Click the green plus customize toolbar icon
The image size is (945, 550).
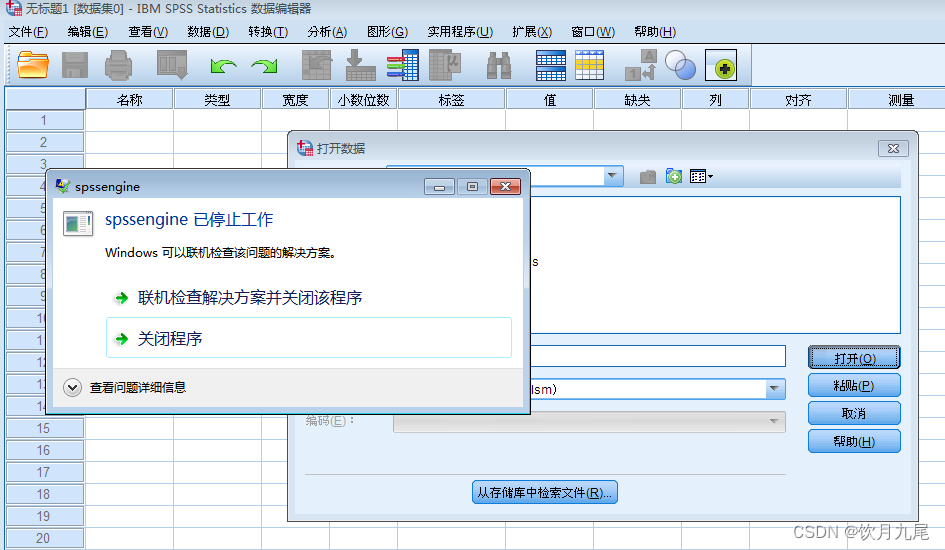pyautogui.click(x=721, y=65)
